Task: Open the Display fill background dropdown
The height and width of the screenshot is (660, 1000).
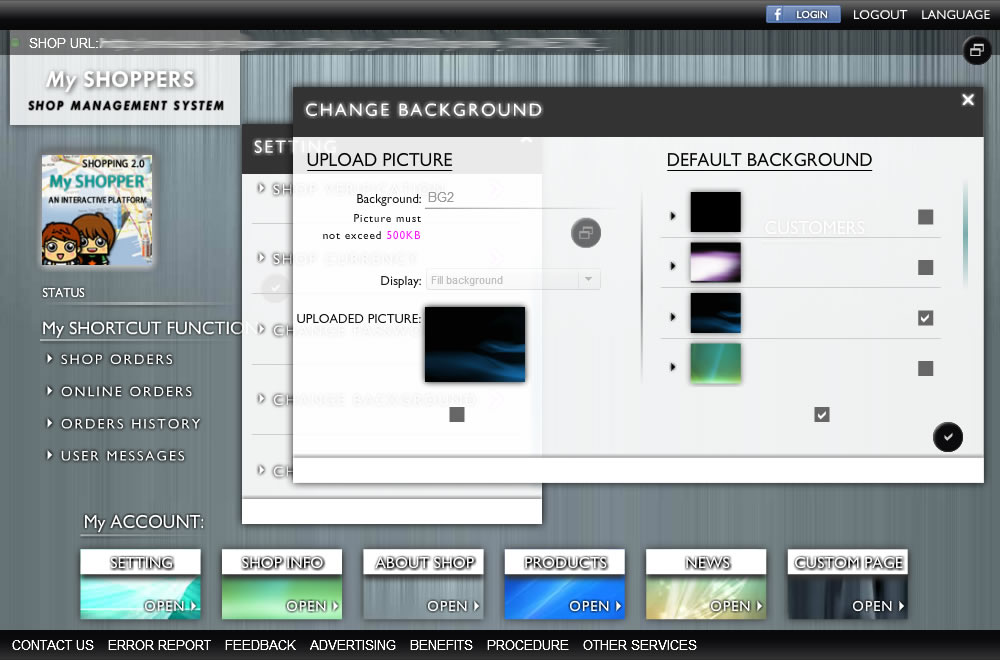Action: 514,280
